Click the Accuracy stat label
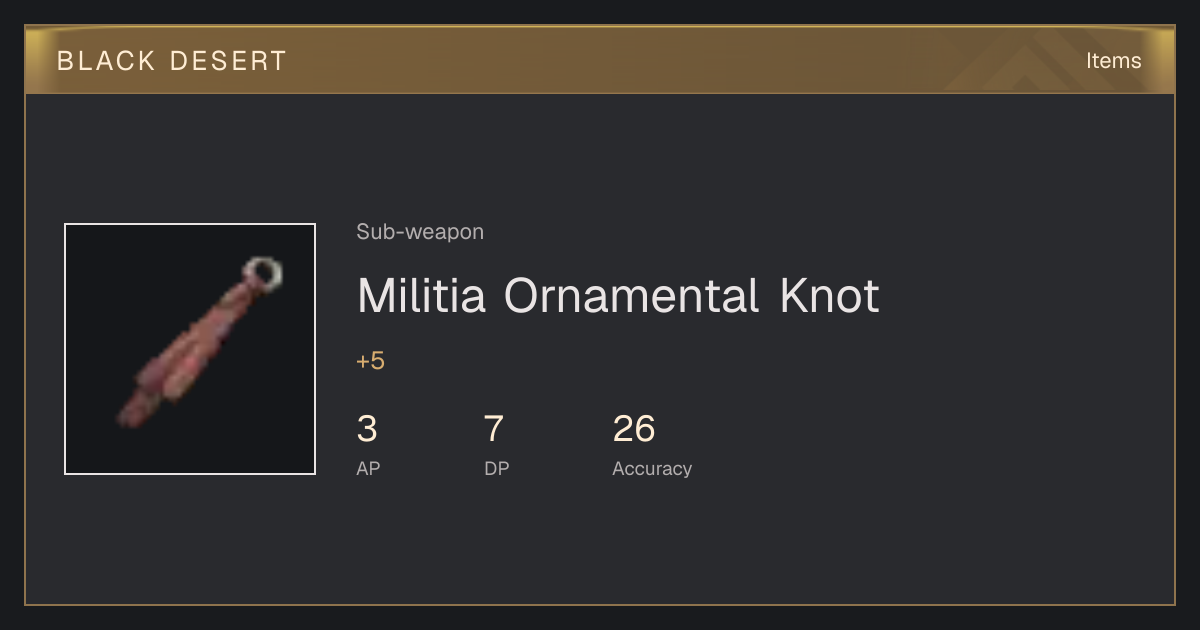This screenshot has width=1200, height=630. [652, 468]
